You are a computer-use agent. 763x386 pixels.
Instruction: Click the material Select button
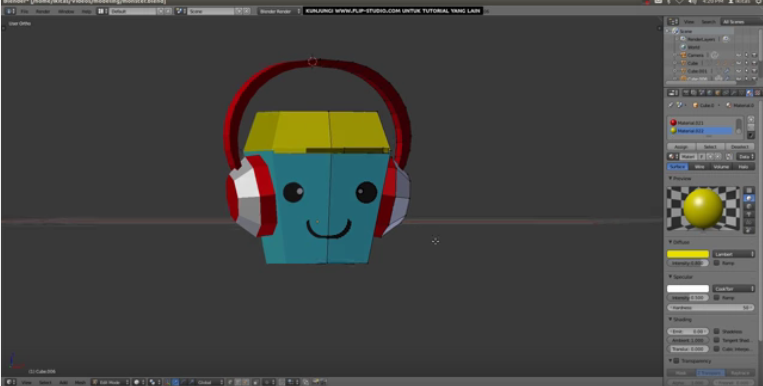(x=710, y=147)
